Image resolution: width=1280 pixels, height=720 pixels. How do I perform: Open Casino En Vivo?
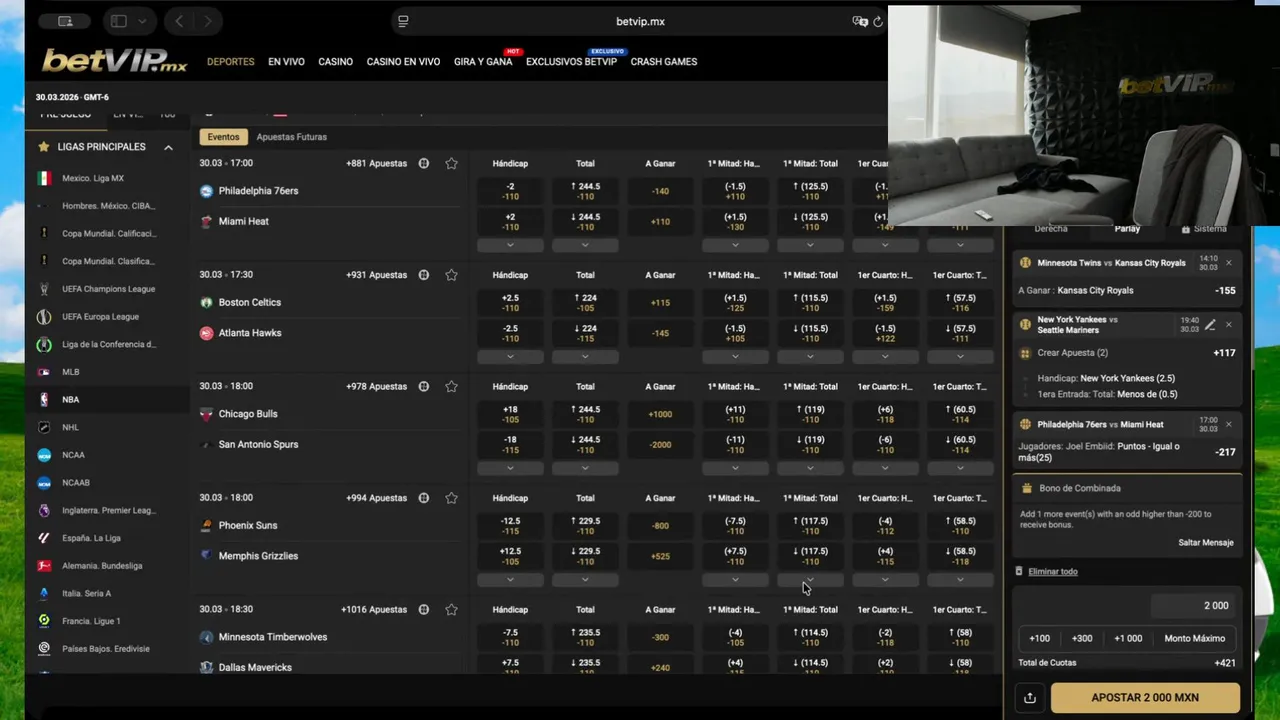click(x=403, y=62)
